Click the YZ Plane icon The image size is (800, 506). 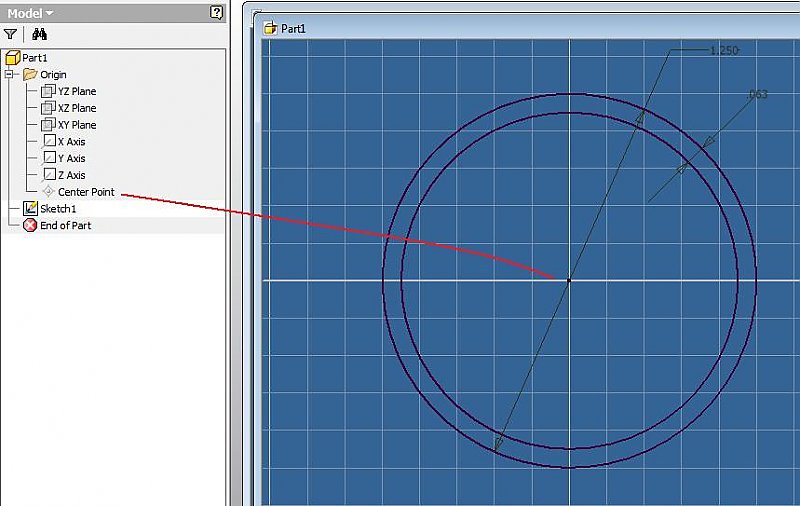tap(48, 91)
